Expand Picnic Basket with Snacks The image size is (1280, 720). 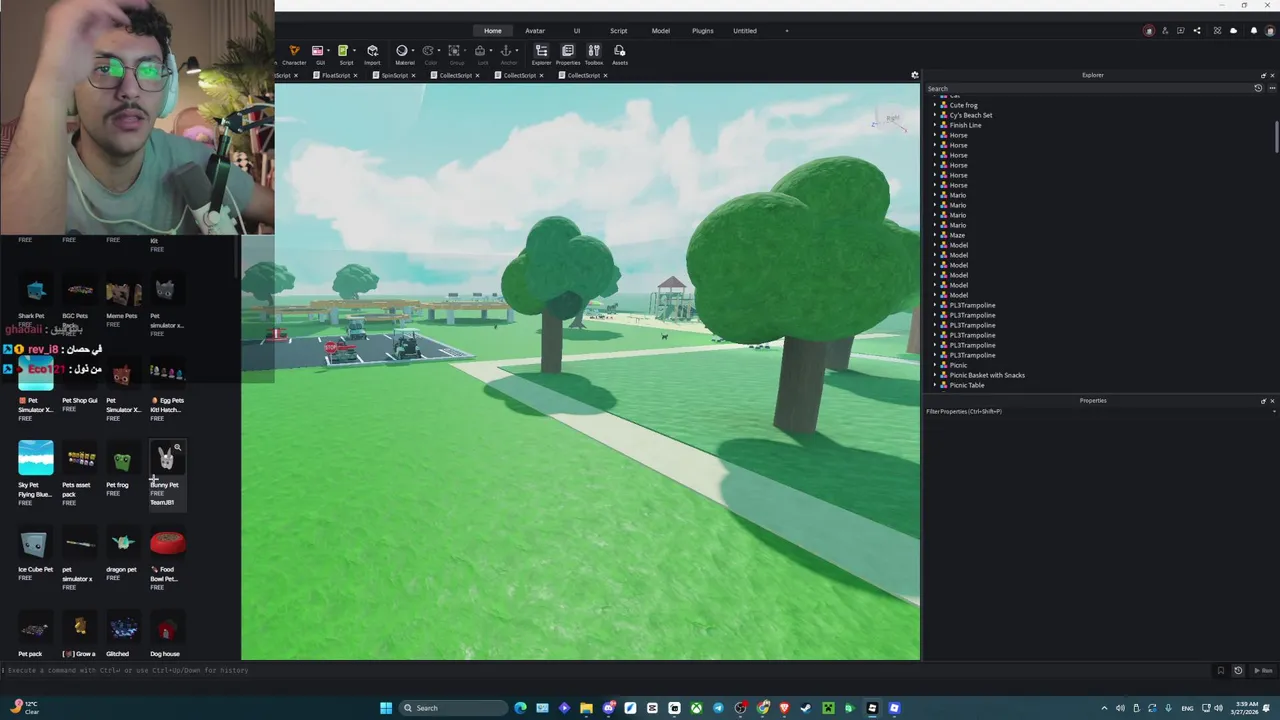935,375
